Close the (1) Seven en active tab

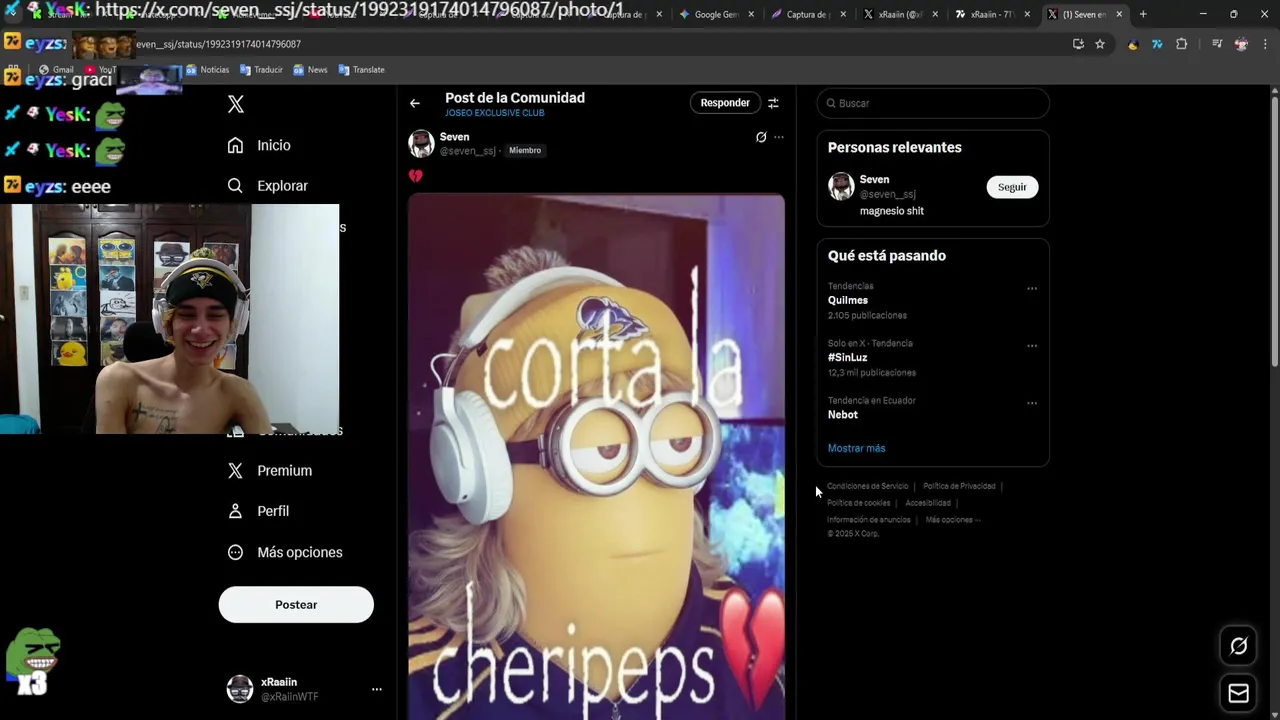pos(1119,14)
